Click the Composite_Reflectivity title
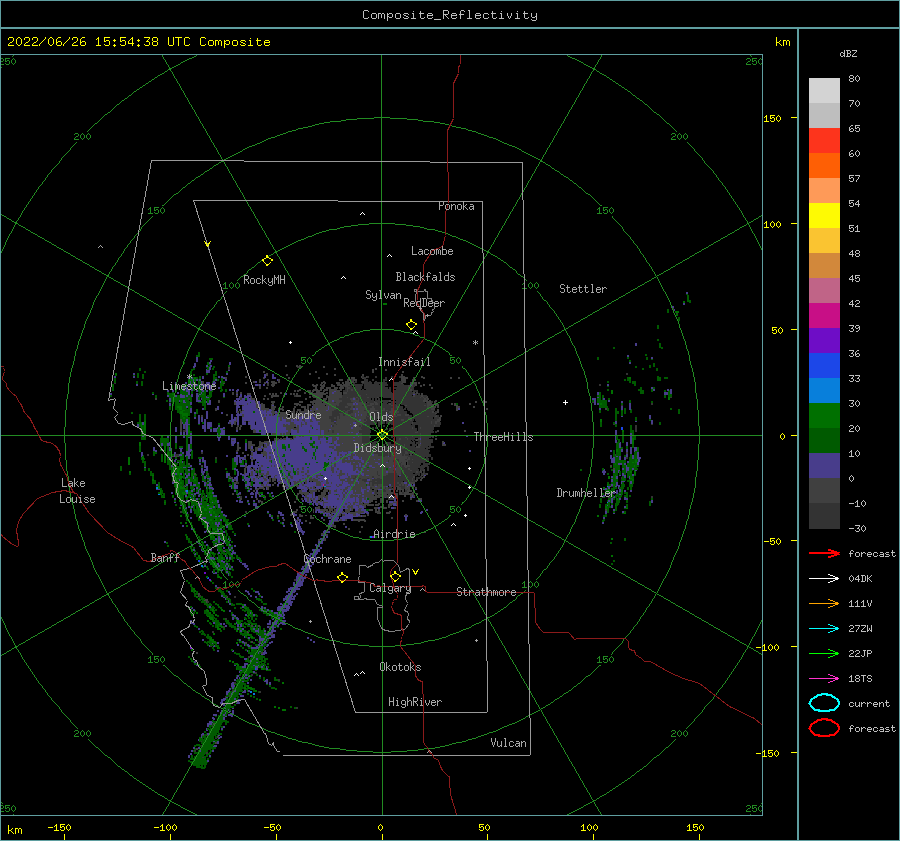 pyautogui.click(x=450, y=15)
